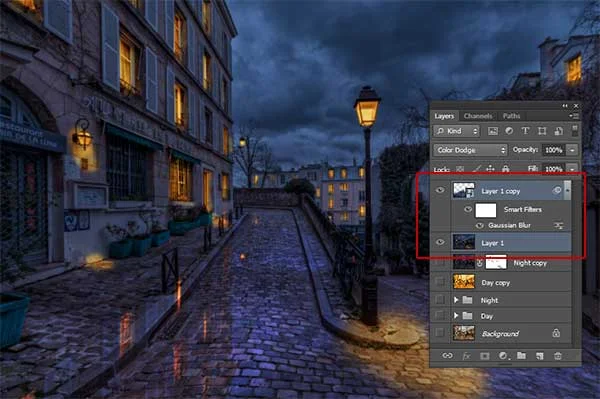Select the 'Gaussian Blur' filter entry

click(x=509, y=226)
